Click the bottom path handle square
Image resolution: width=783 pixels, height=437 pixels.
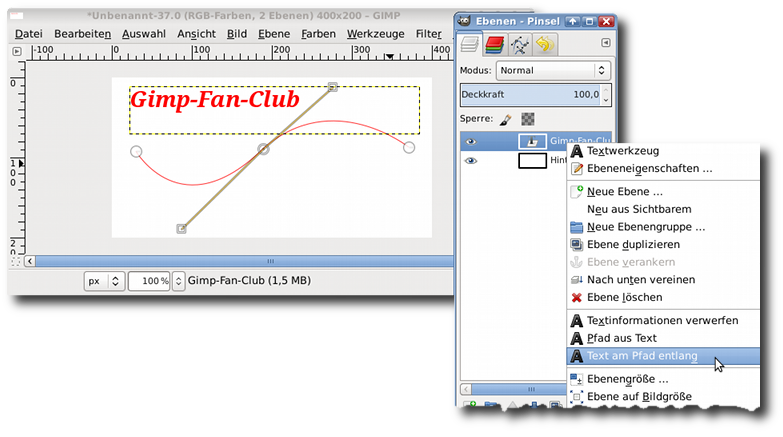[x=181, y=229]
